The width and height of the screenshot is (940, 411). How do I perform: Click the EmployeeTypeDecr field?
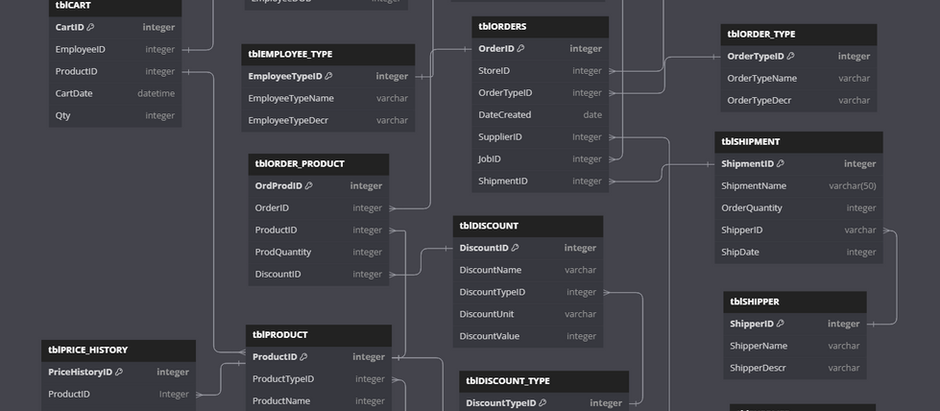328,120
